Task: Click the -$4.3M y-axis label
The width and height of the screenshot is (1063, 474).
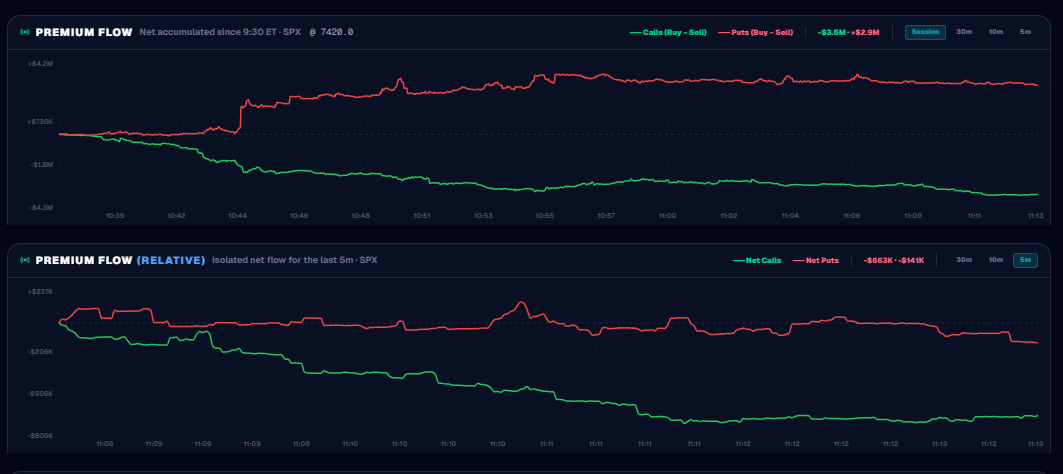Action: click(x=41, y=207)
